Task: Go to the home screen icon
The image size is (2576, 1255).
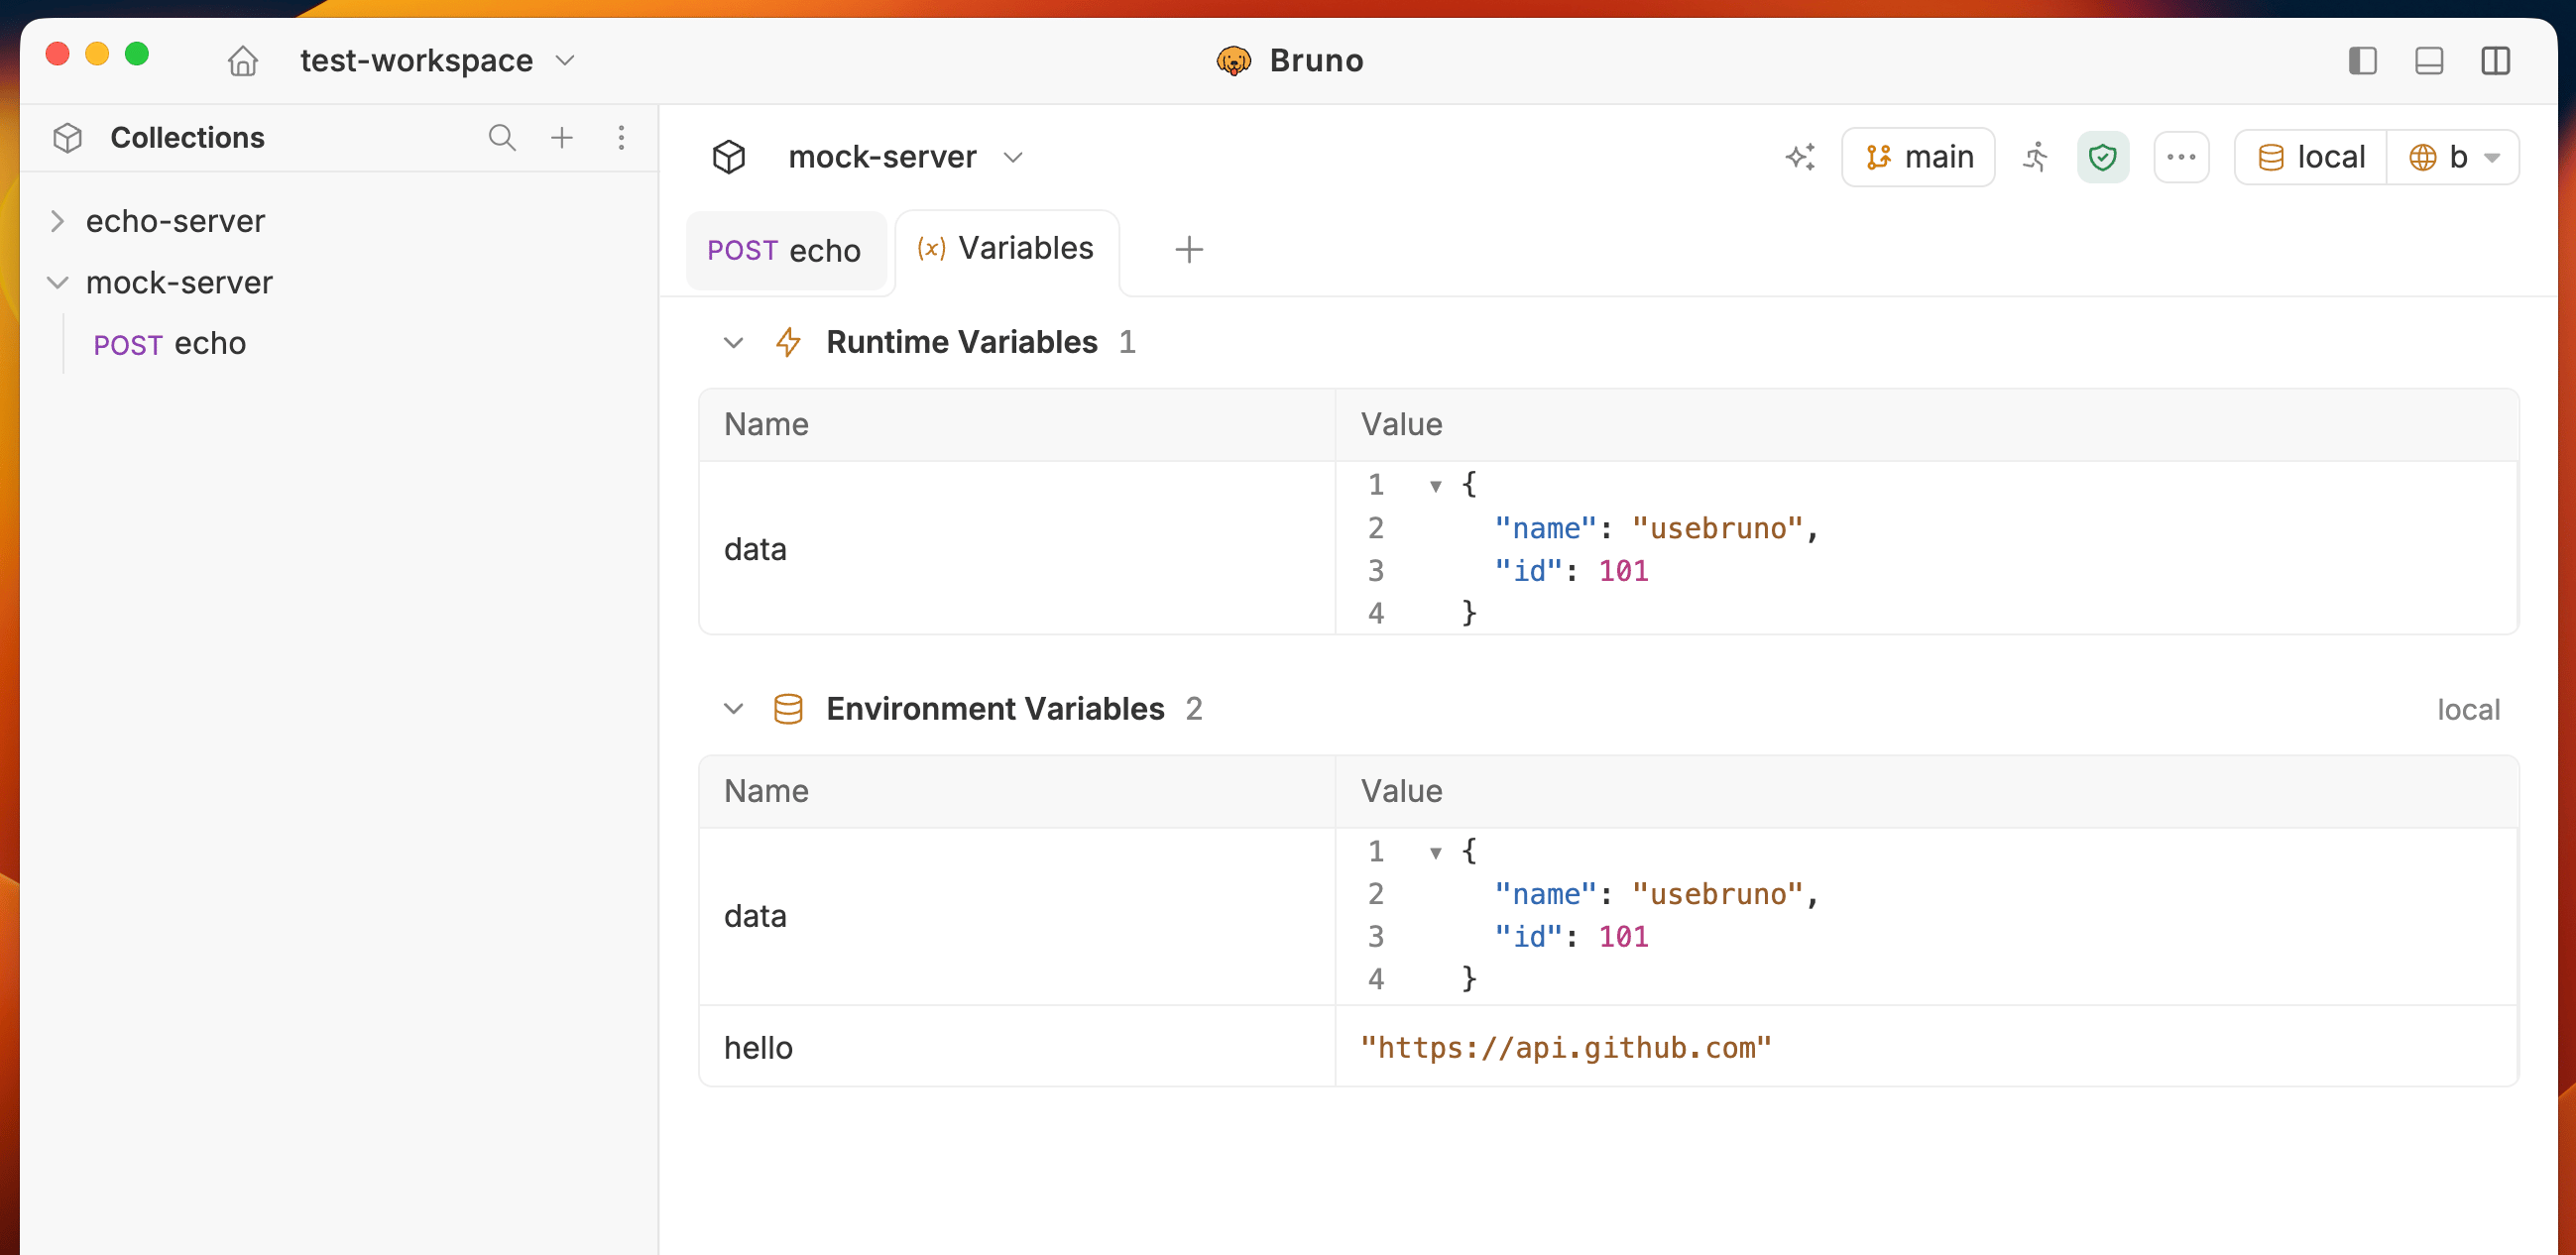Action: (x=243, y=61)
